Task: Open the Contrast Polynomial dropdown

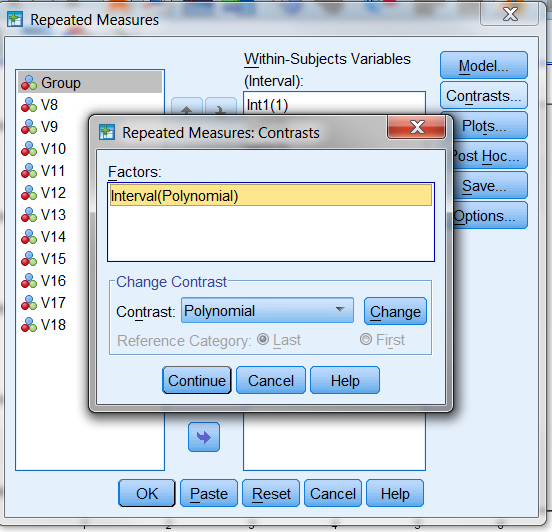Action: (x=267, y=311)
